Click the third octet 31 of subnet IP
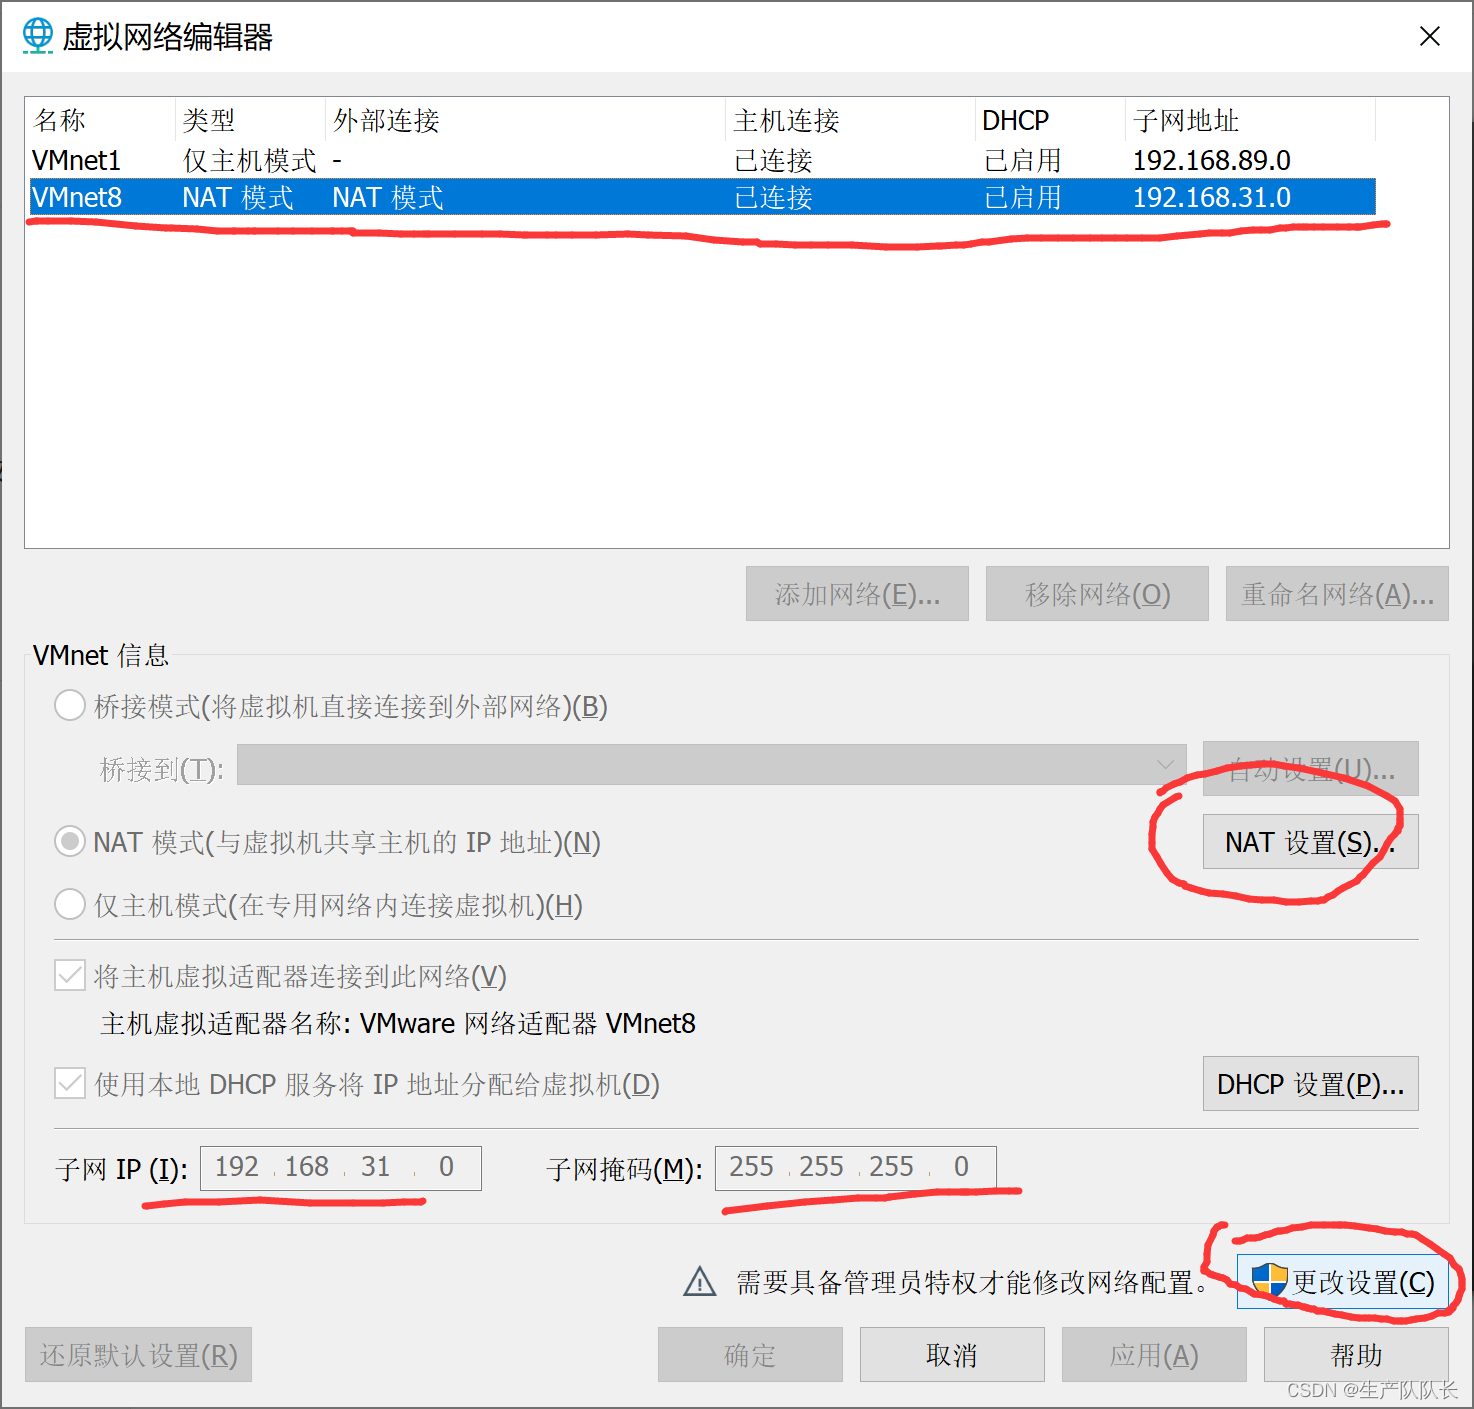This screenshot has width=1474, height=1409. pyautogui.click(x=376, y=1167)
